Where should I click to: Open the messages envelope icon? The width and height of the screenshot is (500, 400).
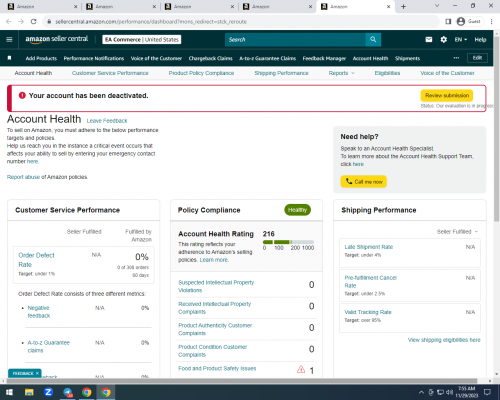click(x=429, y=39)
